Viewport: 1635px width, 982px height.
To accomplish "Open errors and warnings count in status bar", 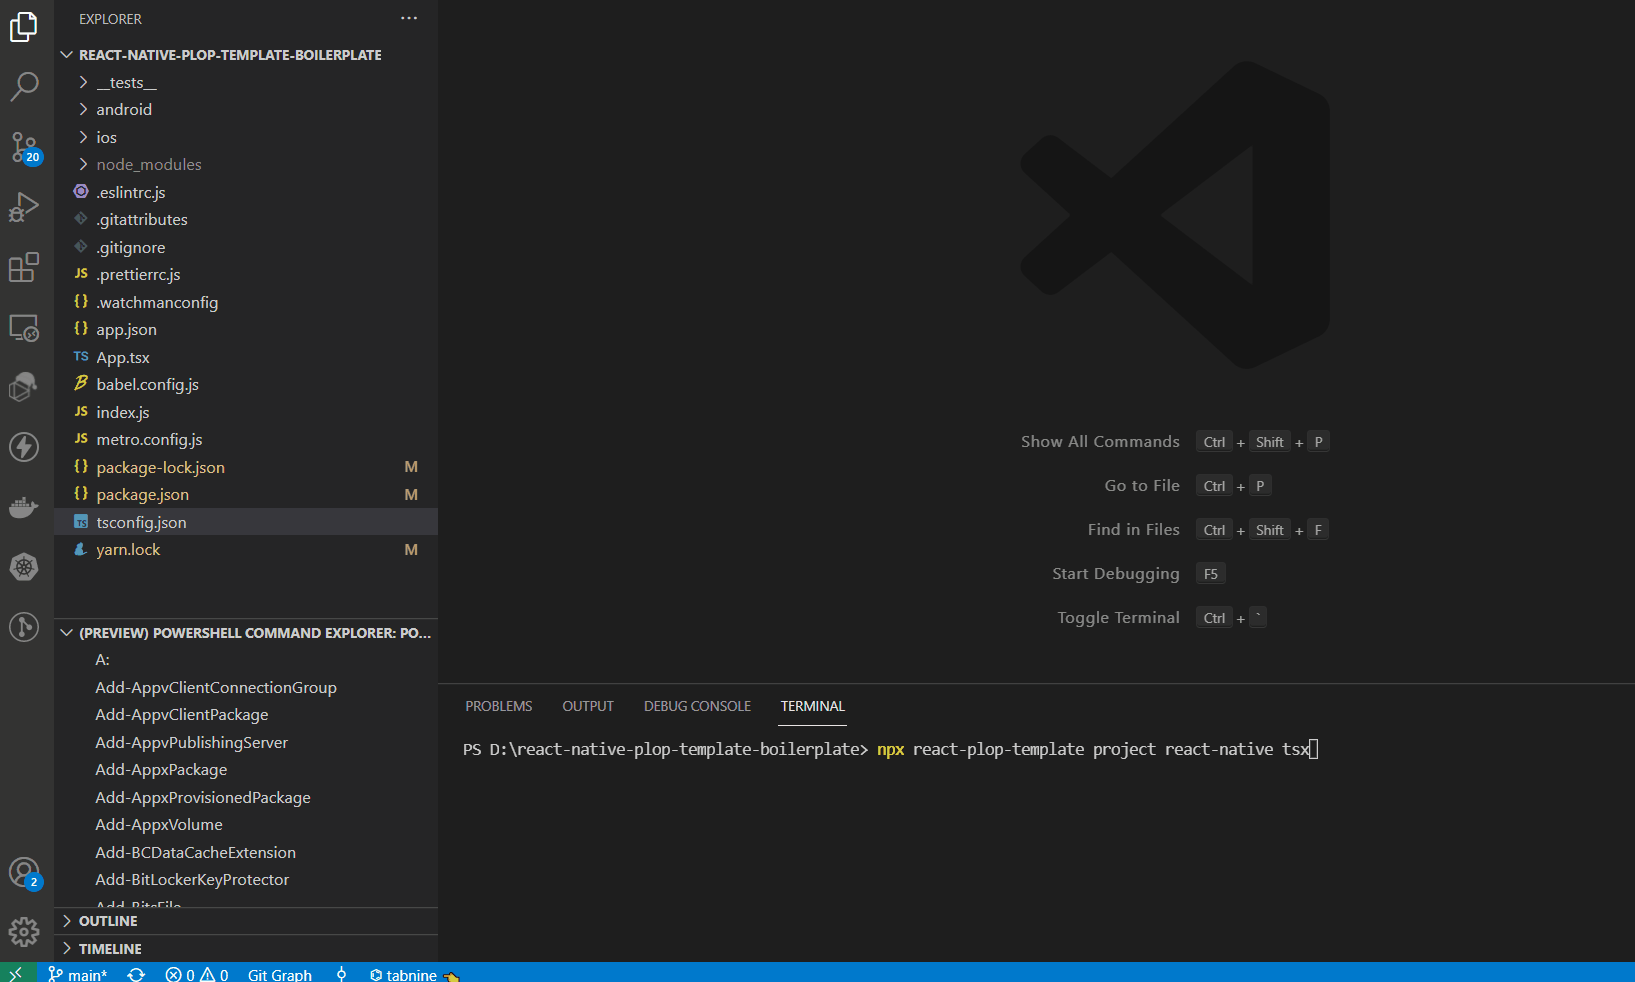I will click(x=197, y=974).
